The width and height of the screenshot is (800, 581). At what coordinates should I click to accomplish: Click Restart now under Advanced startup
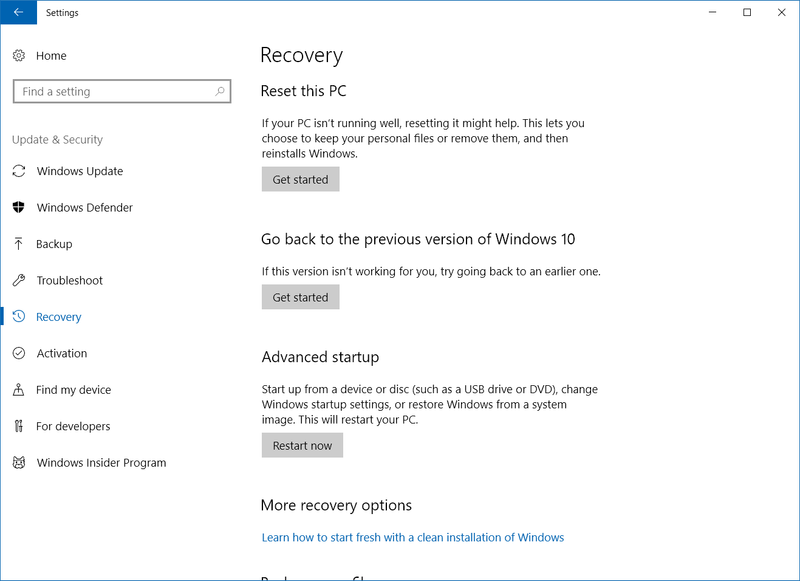[302, 445]
